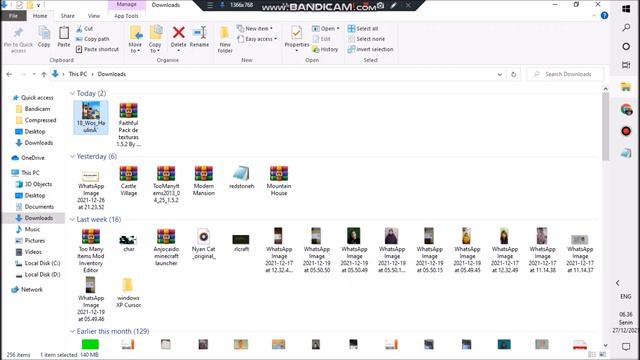Select the Mountain House archive

pyautogui.click(x=279, y=181)
